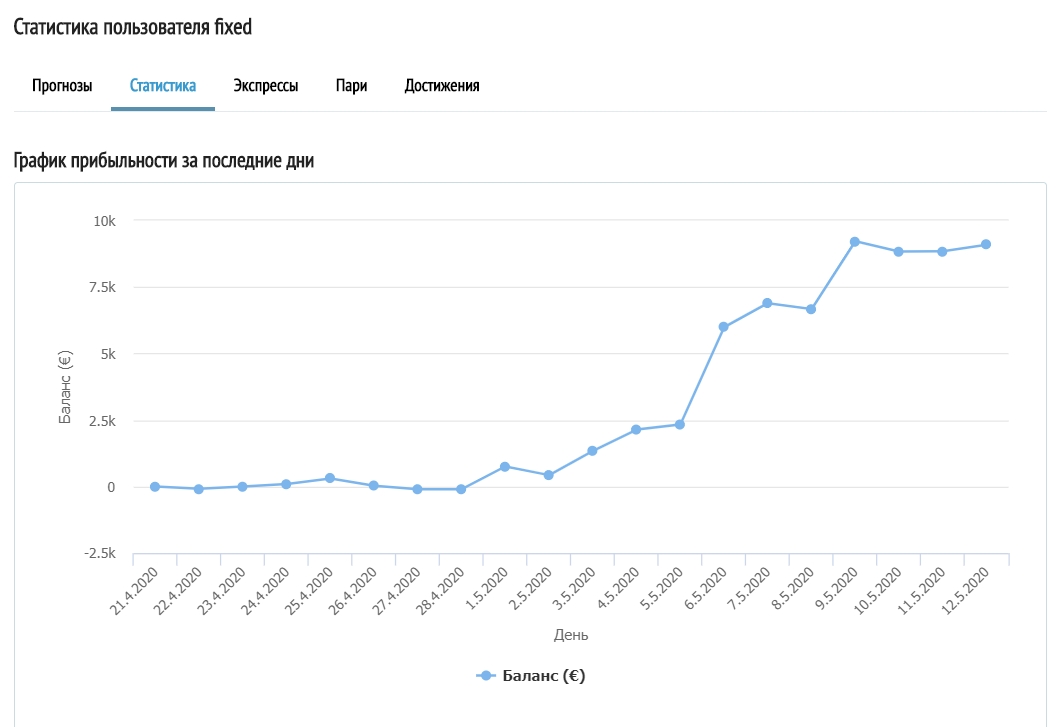
Task: Click the data point for 7.5.2020
Action: (x=767, y=303)
